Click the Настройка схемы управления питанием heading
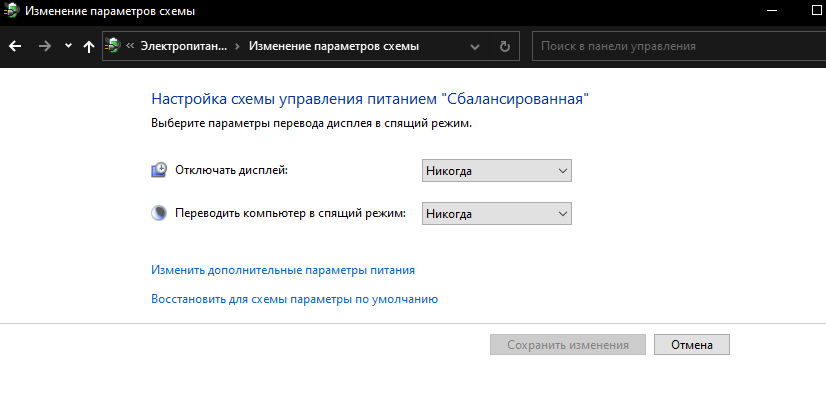Image resolution: width=826 pixels, height=417 pixels. point(370,99)
